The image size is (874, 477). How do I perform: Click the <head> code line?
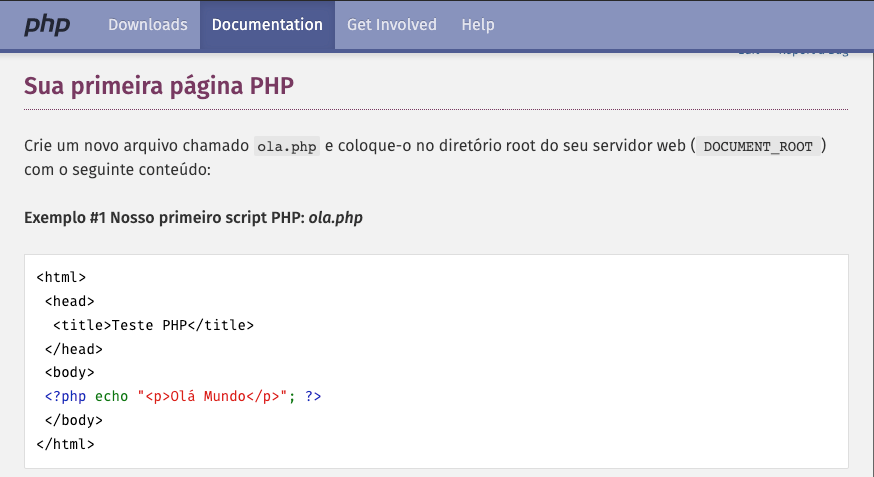click(70, 301)
